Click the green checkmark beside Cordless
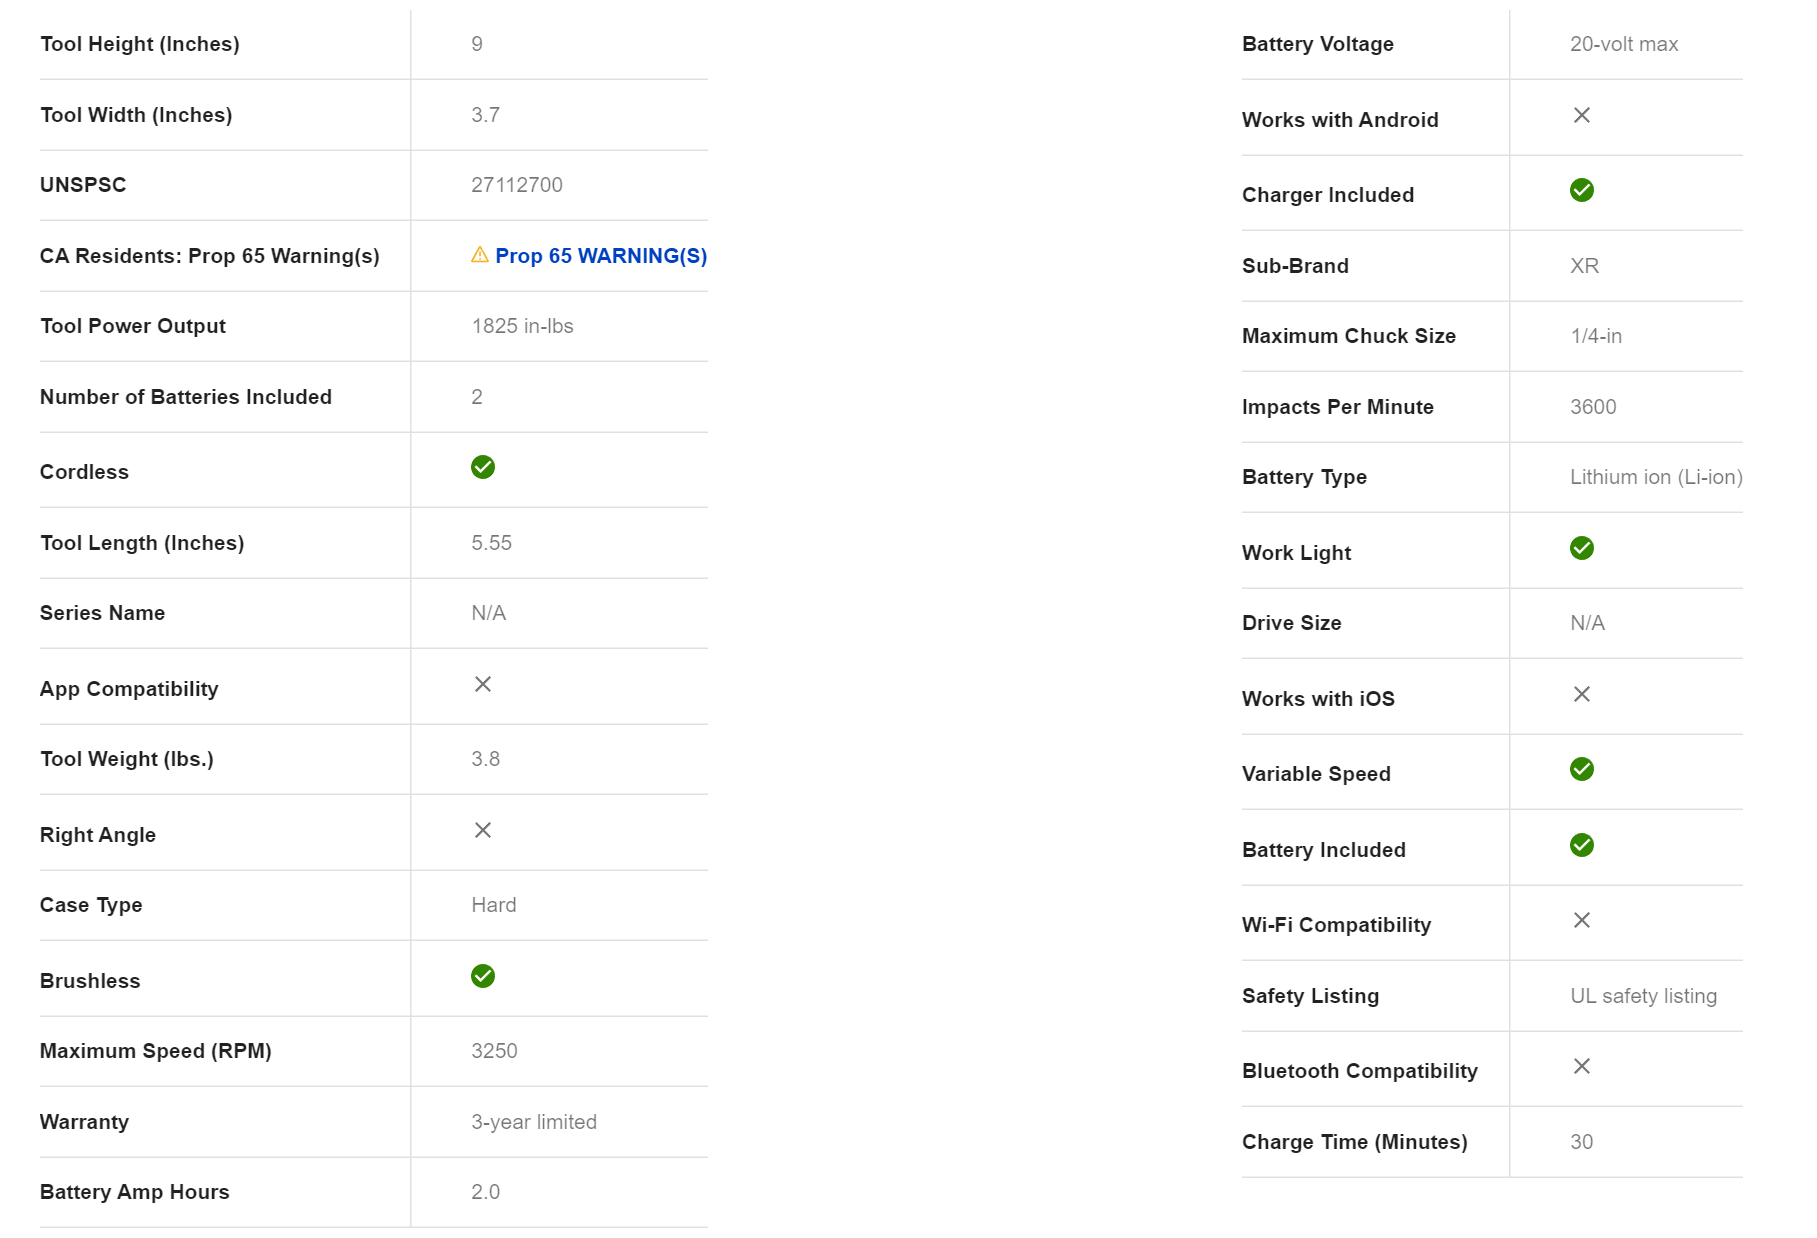1817x1238 pixels. point(483,467)
